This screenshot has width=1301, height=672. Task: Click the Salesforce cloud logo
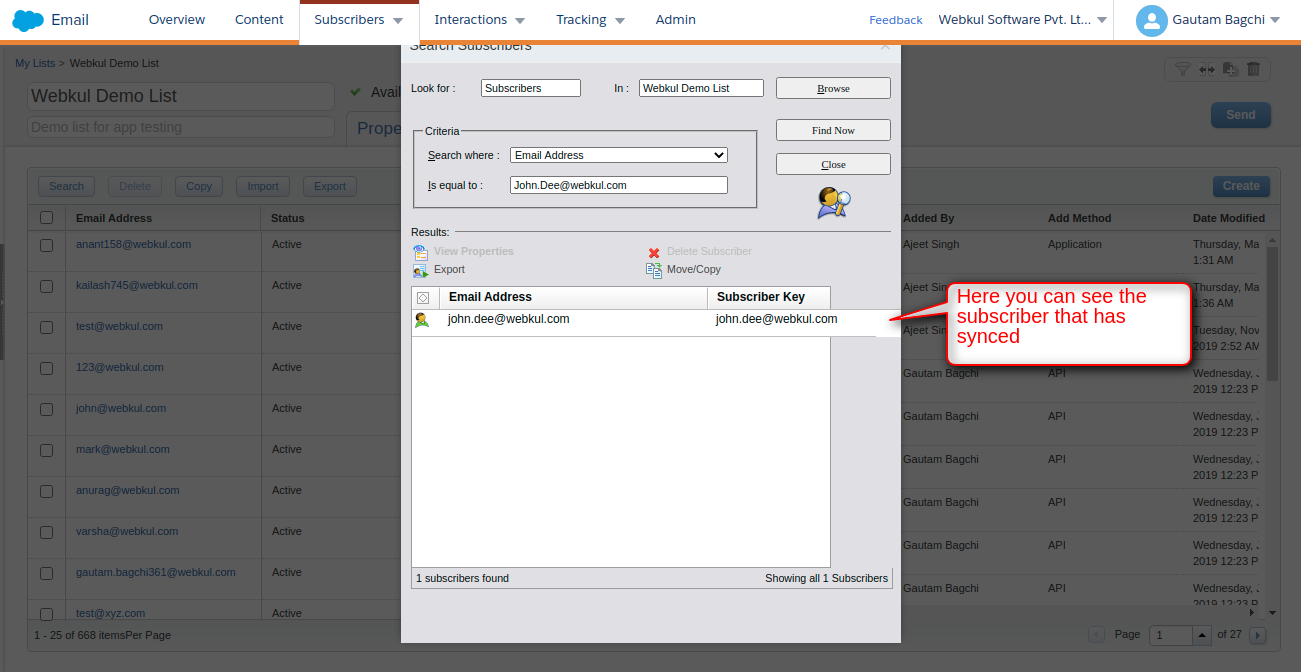pos(28,20)
